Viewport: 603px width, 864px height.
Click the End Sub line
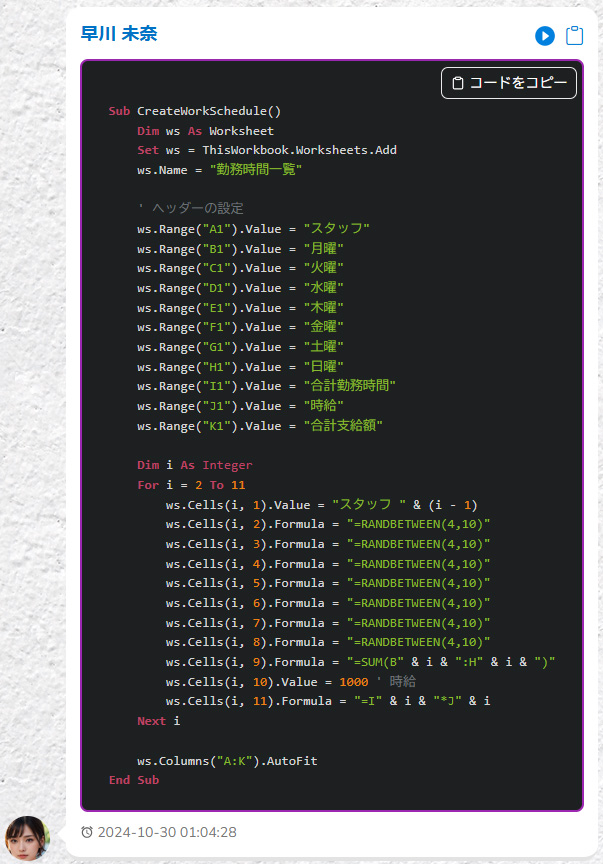pos(134,780)
